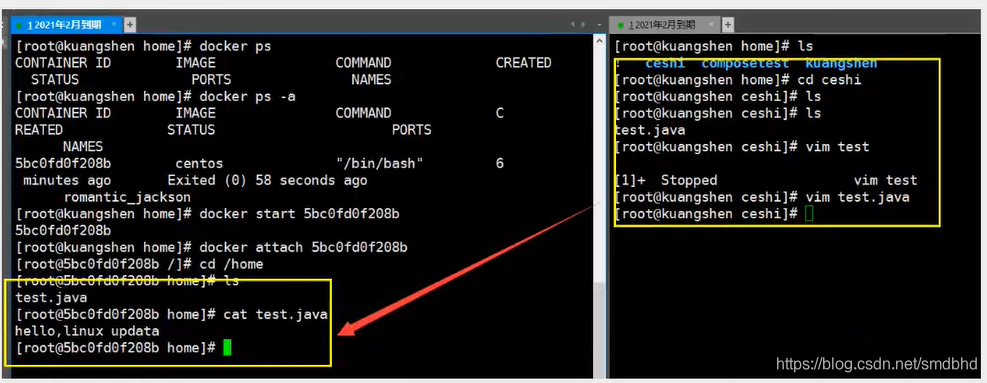
Task: Click 'romantic_jackson' container name
Action: [127, 197]
